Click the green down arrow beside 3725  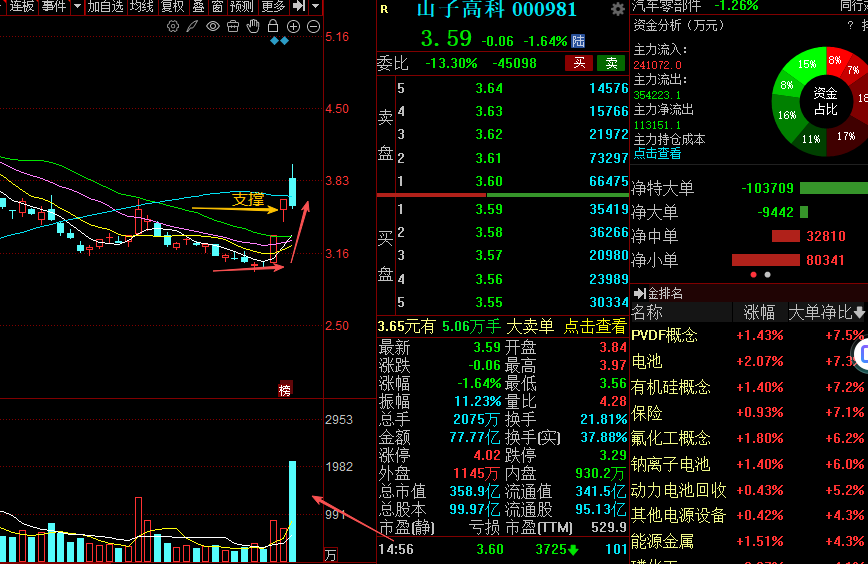574,550
